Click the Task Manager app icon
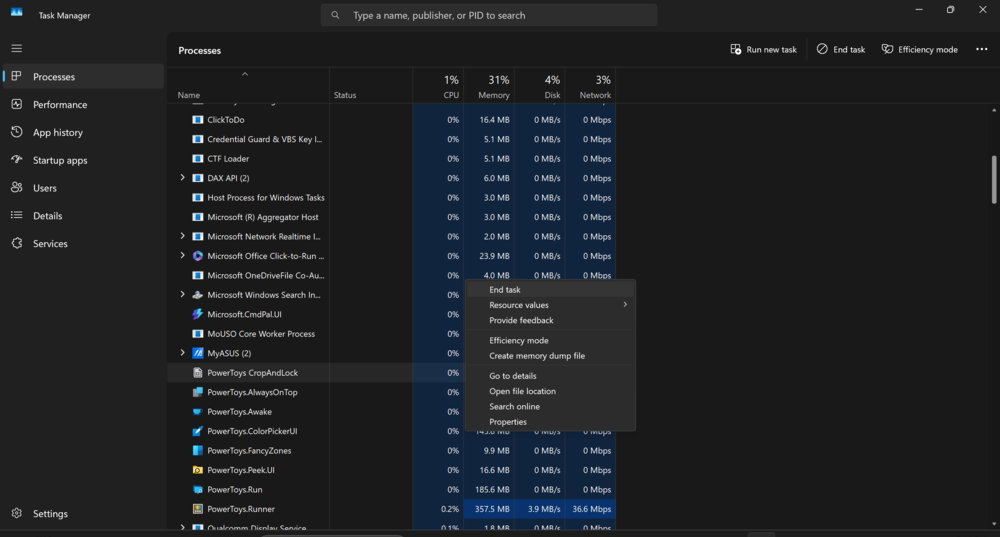 pyautogui.click(x=17, y=12)
